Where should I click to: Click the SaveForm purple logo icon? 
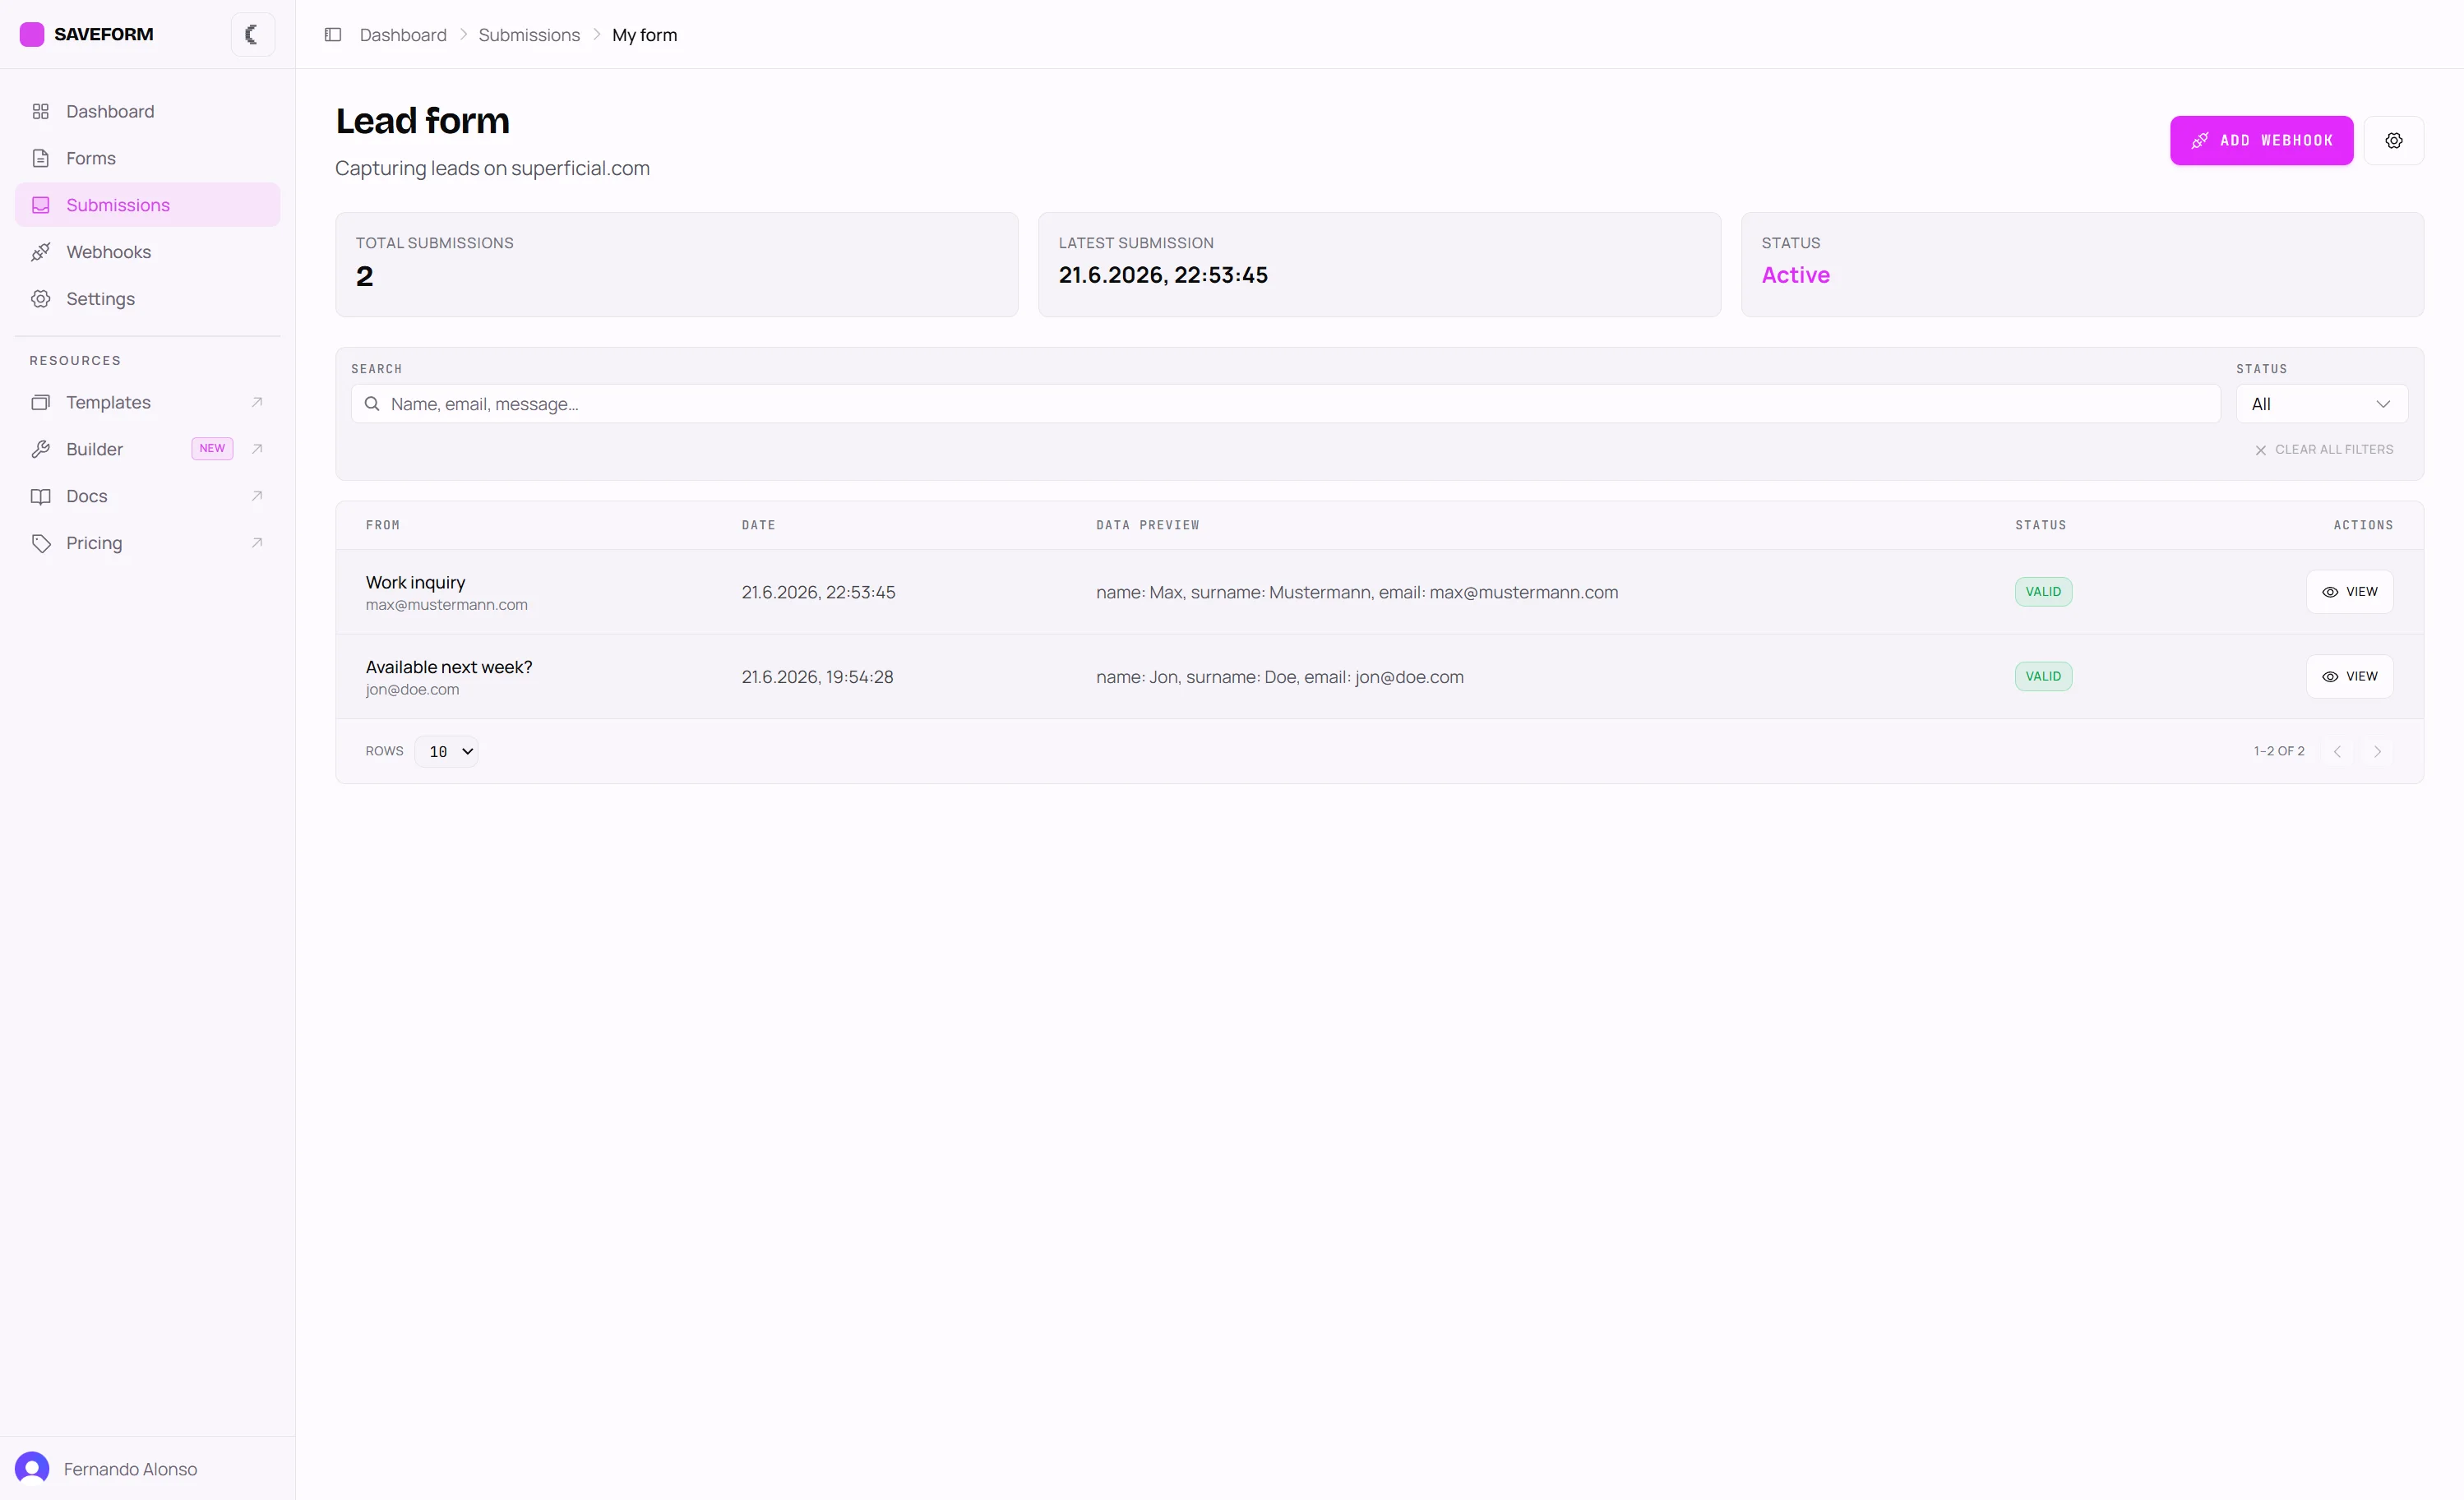32,34
